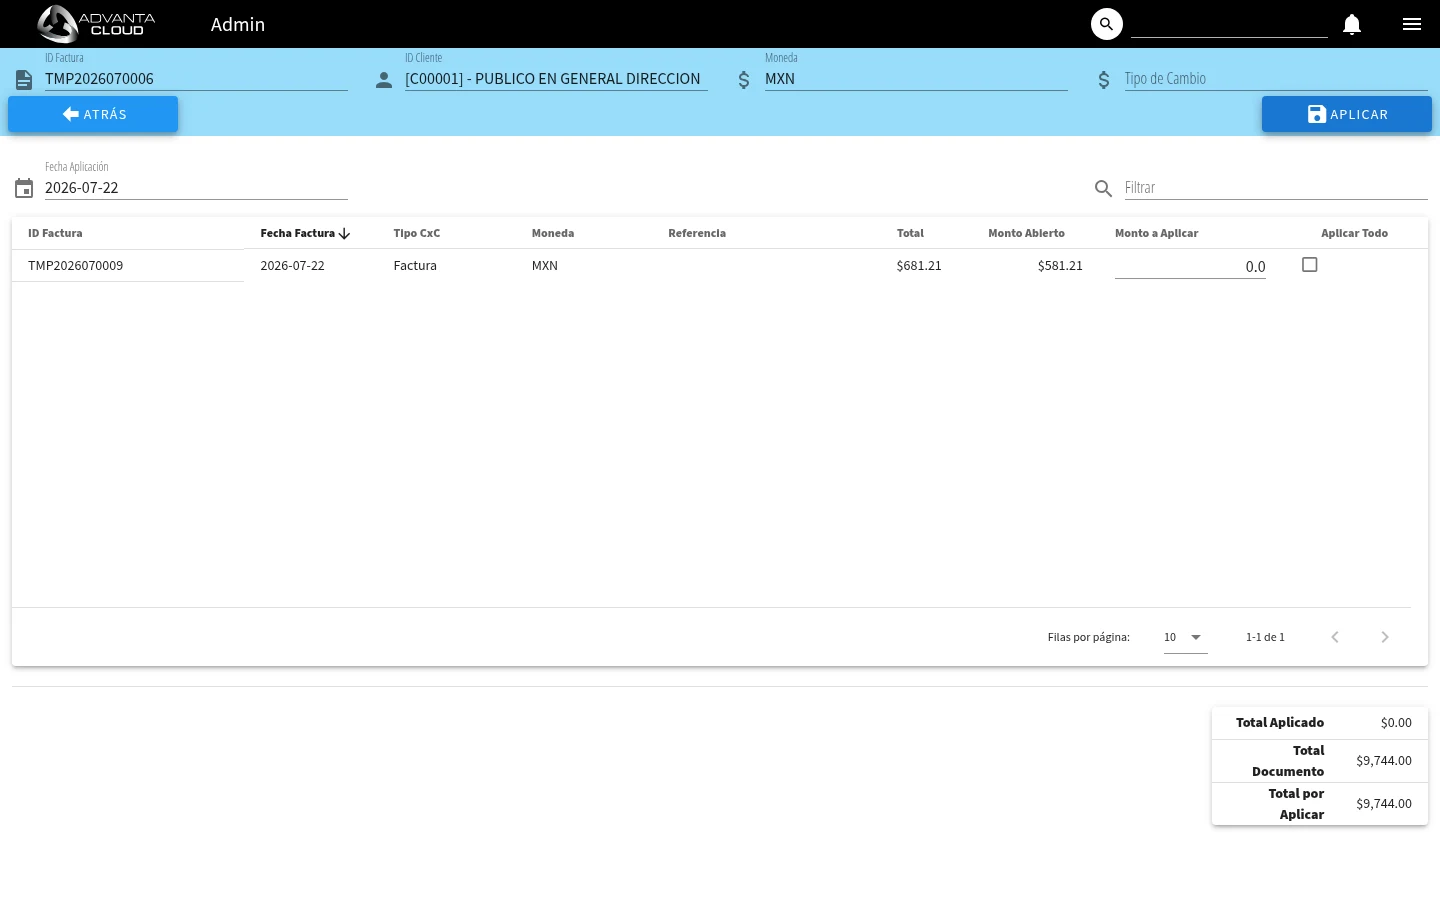Open the rows per page dropdown

(x=1186, y=637)
